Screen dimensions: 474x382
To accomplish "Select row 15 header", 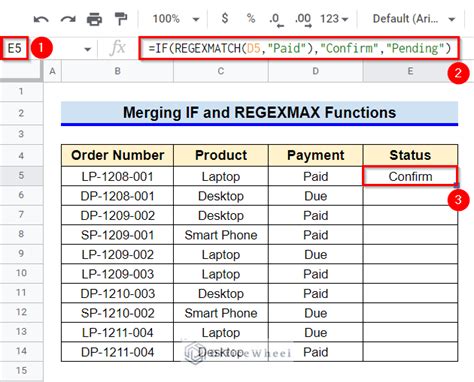I will pyautogui.click(x=21, y=371).
